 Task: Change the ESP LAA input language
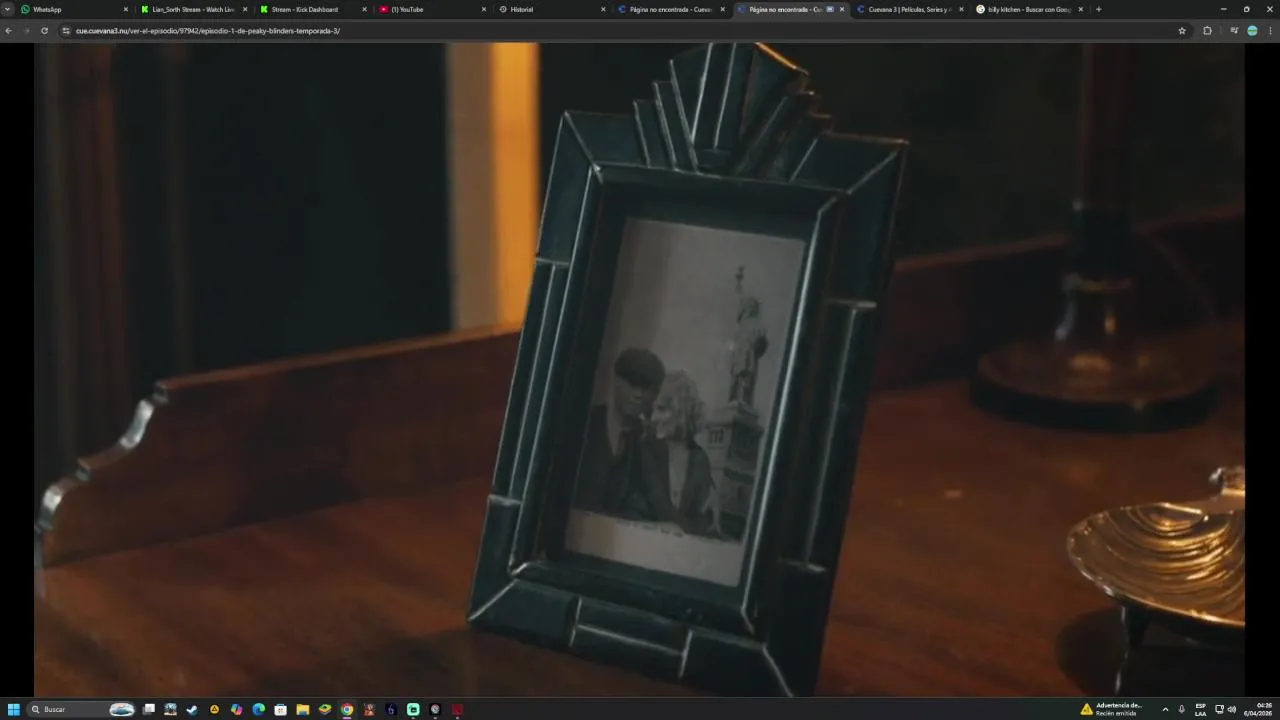(1201, 709)
